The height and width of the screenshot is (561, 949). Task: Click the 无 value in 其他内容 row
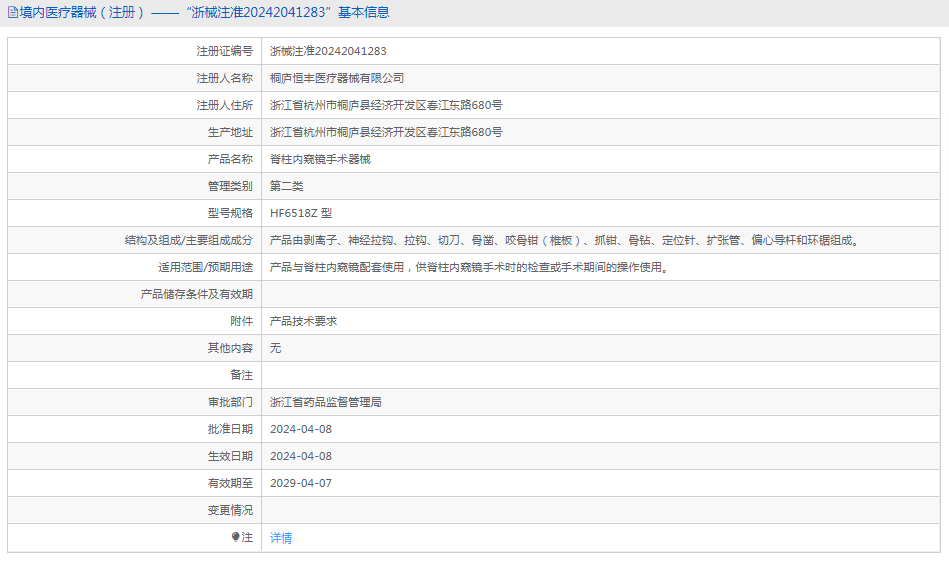pos(275,348)
